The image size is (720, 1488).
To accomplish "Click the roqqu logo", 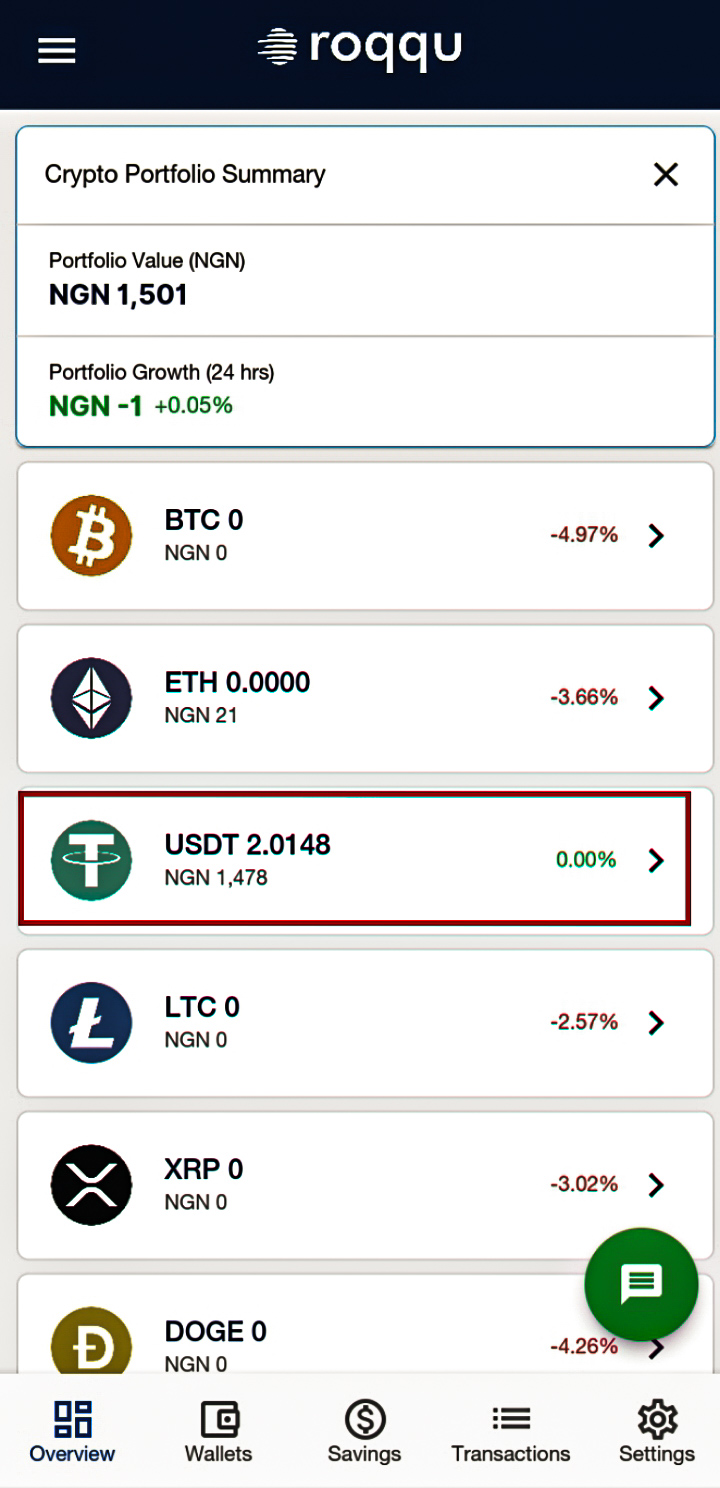I will pyautogui.click(x=360, y=47).
